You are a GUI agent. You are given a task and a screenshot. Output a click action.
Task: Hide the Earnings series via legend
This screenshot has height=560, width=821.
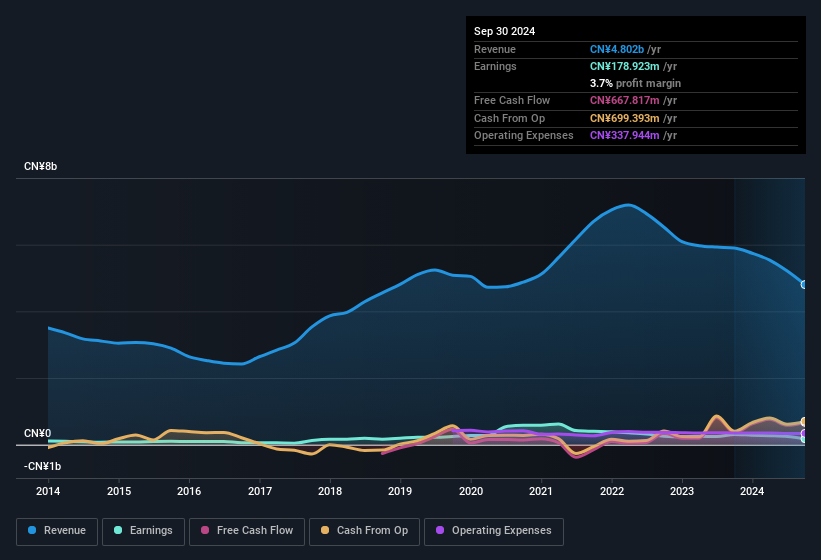coord(143,531)
